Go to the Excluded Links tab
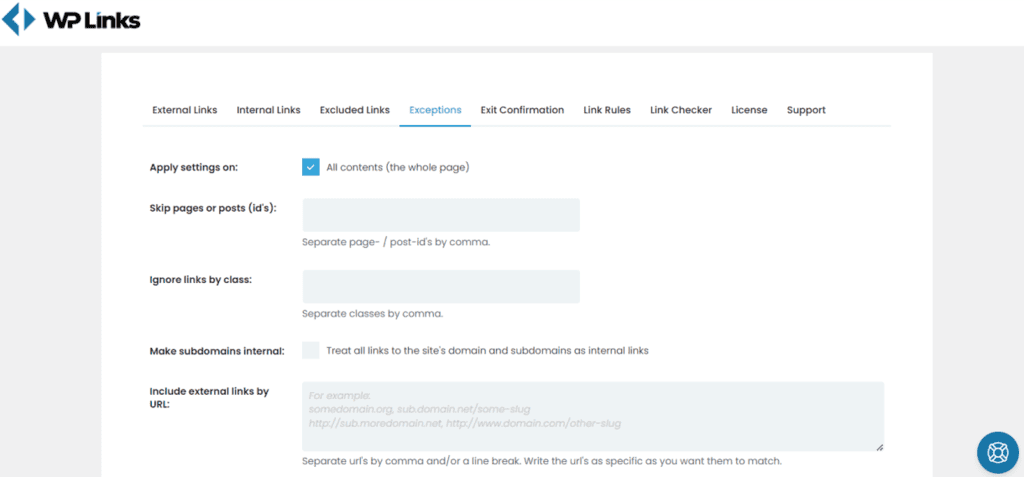Image resolution: width=1024 pixels, height=477 pixels. click(x=355, y=110)
